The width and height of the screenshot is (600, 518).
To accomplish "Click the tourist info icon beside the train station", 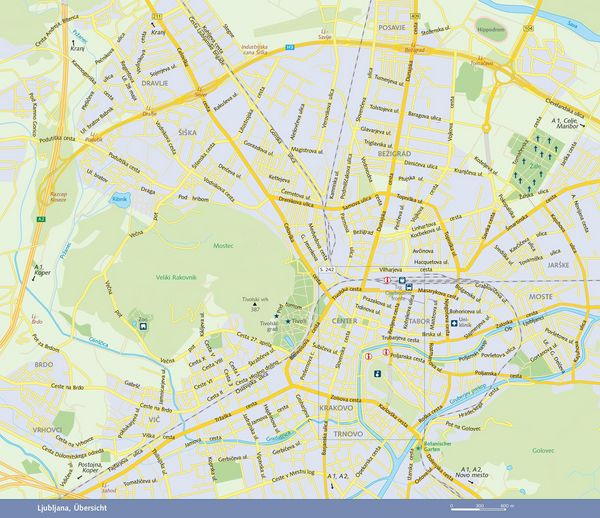I will point(387,280).
